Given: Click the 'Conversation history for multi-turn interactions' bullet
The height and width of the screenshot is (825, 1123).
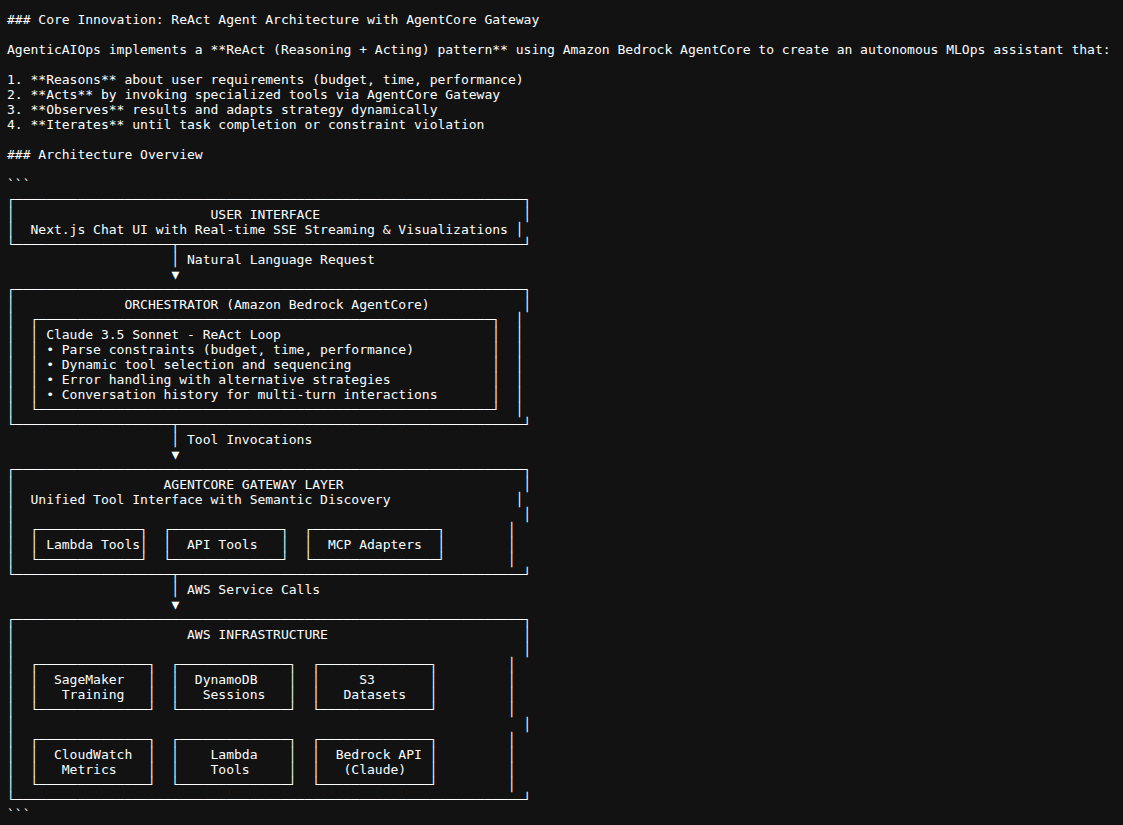Looking at the screenshot, I should click(x=241, y=395).
